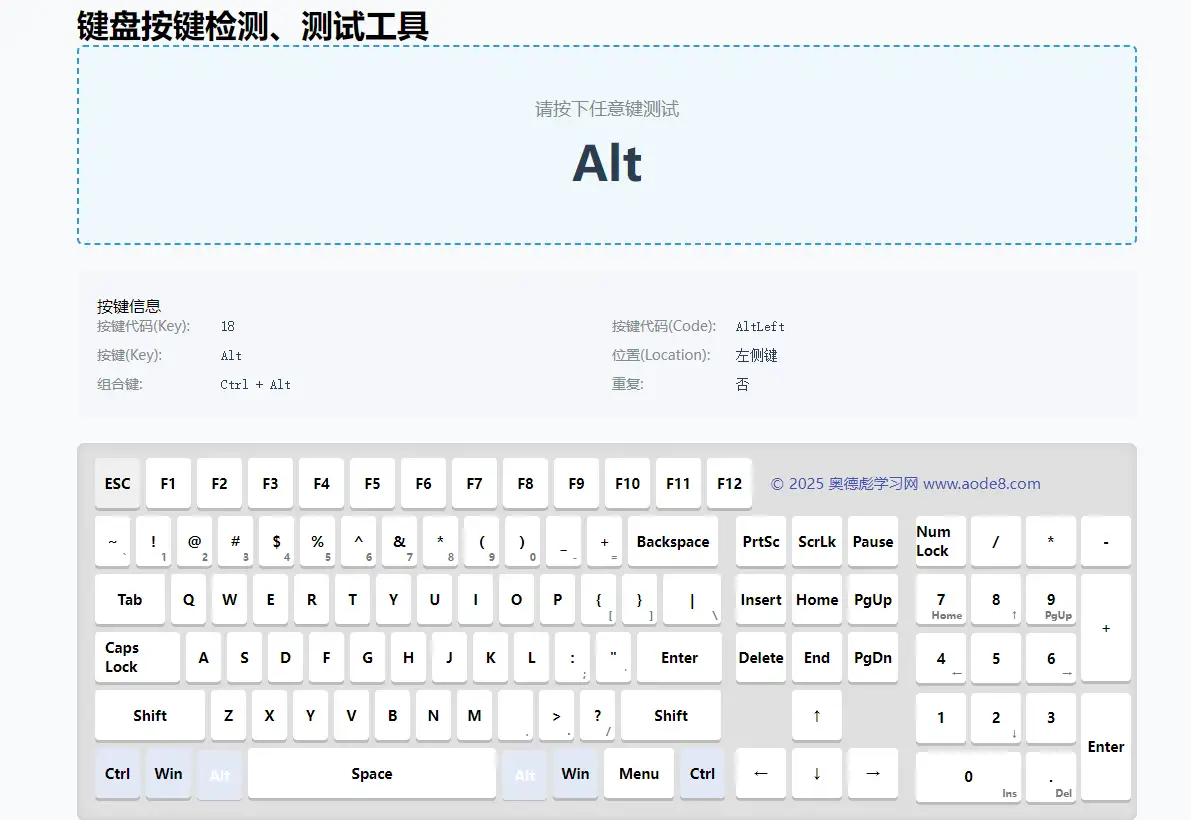Click the down arrow key
This screenshot has width=1191, height=820.
pyautogui.click(x=817, y=773)
